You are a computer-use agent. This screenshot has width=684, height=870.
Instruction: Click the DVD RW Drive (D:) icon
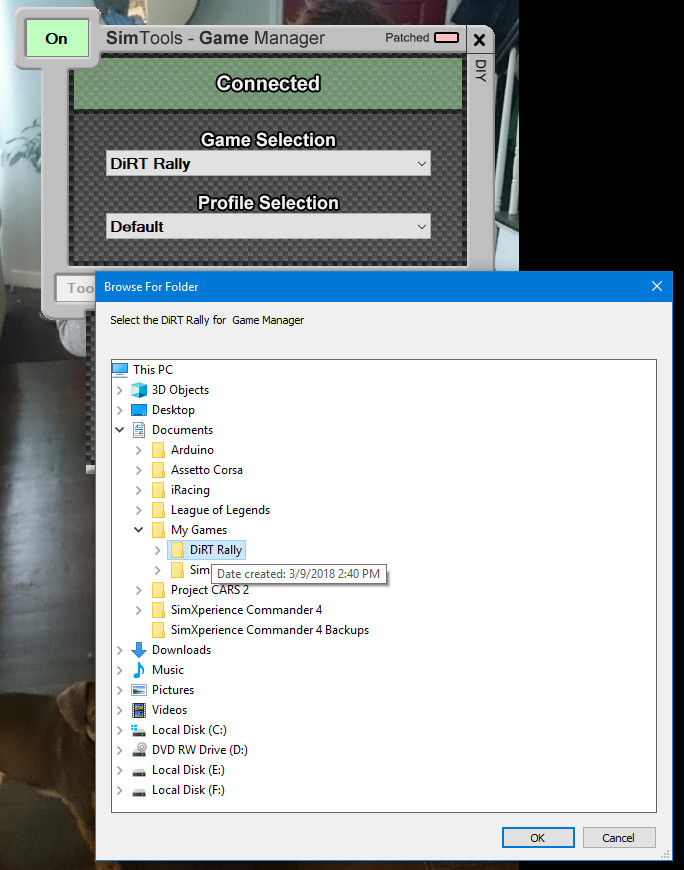click(139, 750)
